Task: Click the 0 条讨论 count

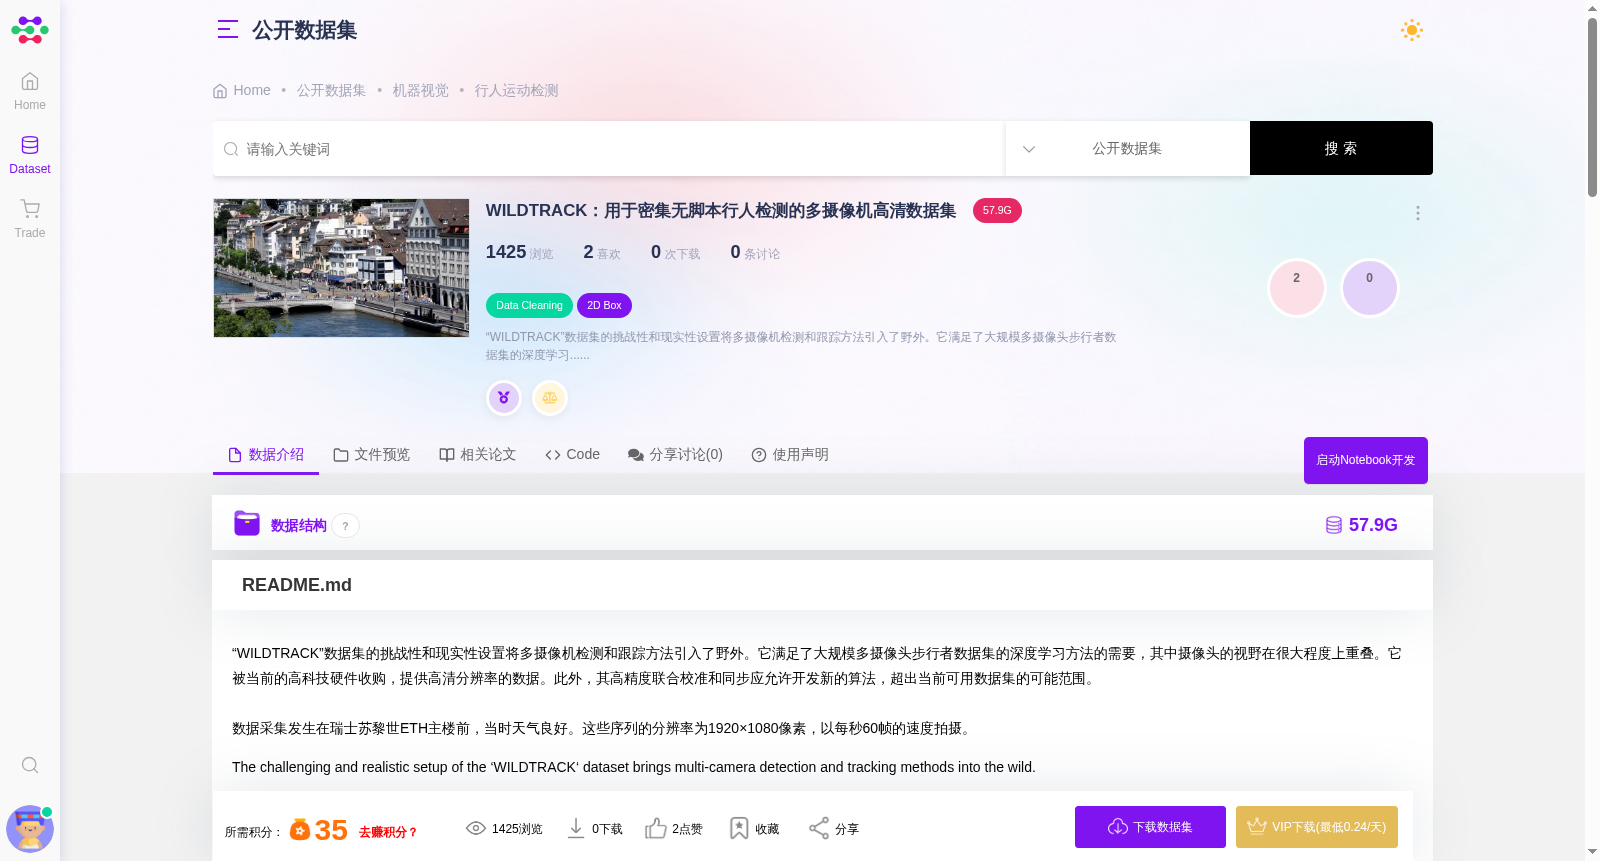Action: (x=755, y=252)
